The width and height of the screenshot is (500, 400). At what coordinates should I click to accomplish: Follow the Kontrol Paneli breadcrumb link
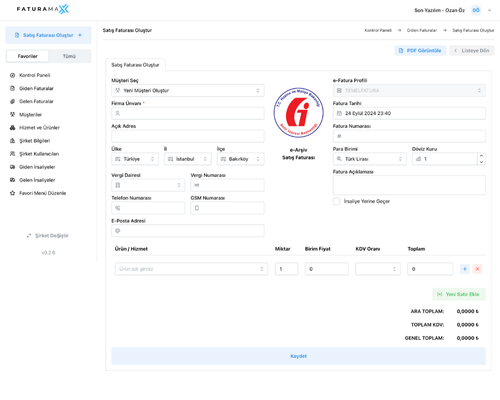pos(378,30)
